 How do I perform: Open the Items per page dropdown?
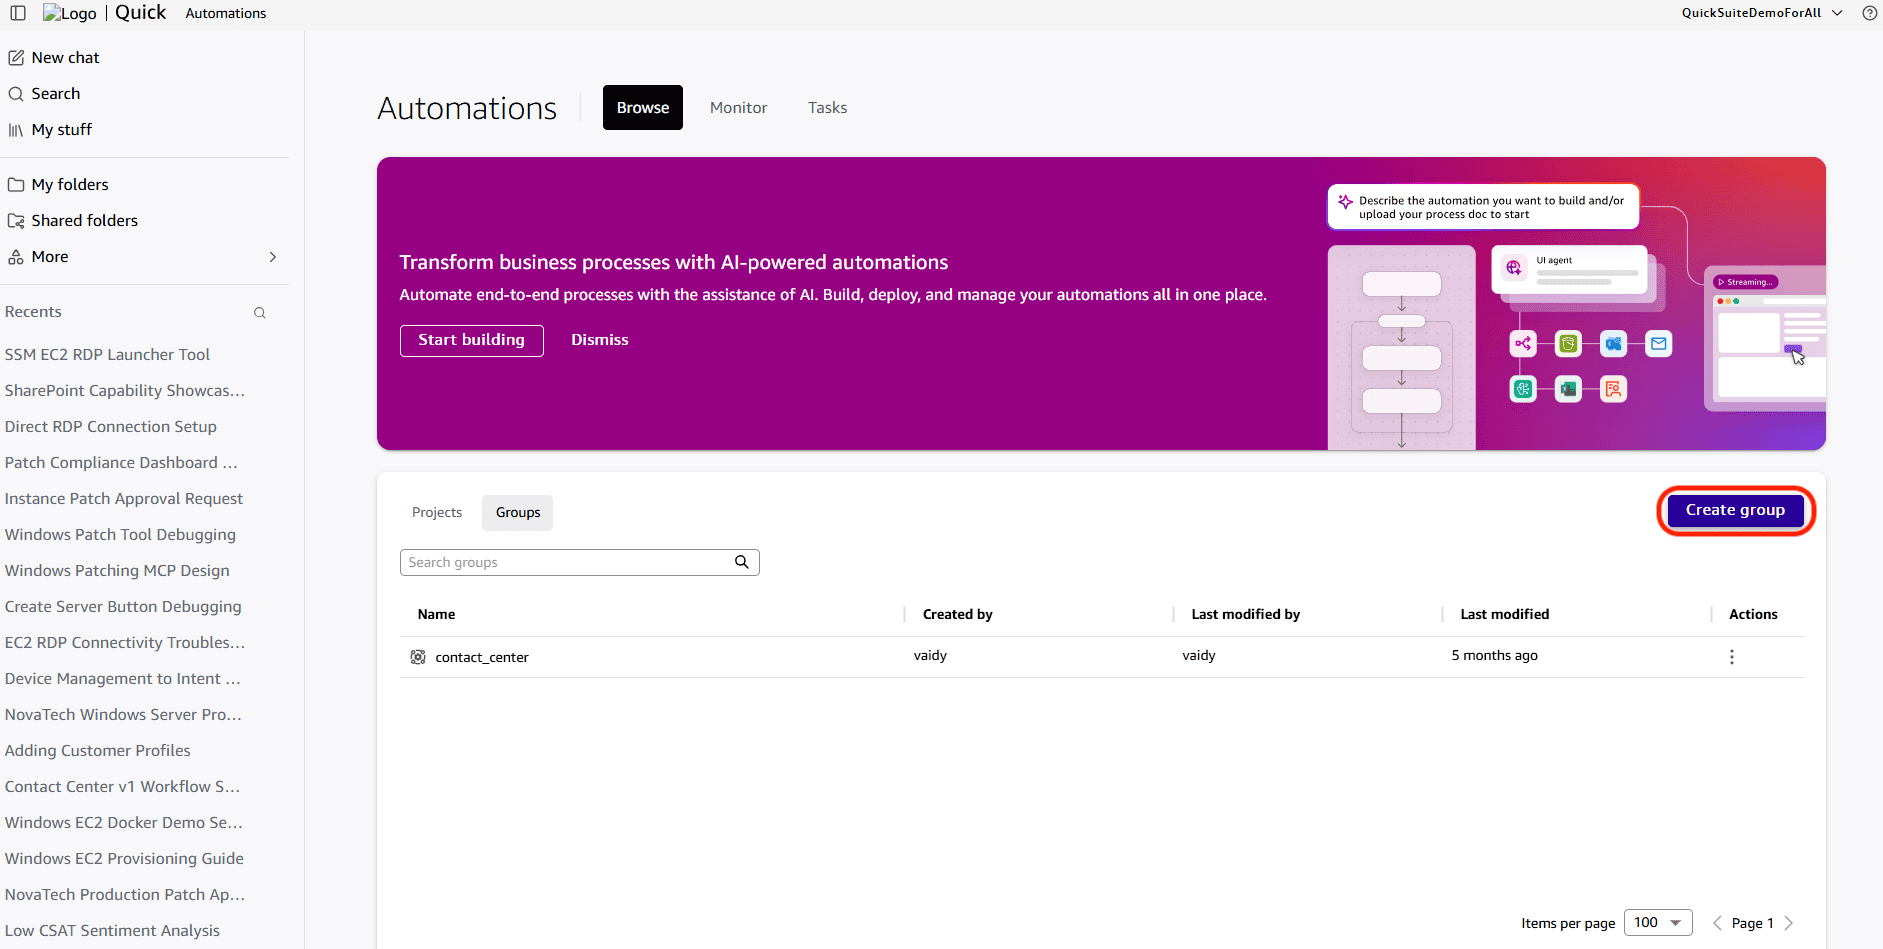1658,922
